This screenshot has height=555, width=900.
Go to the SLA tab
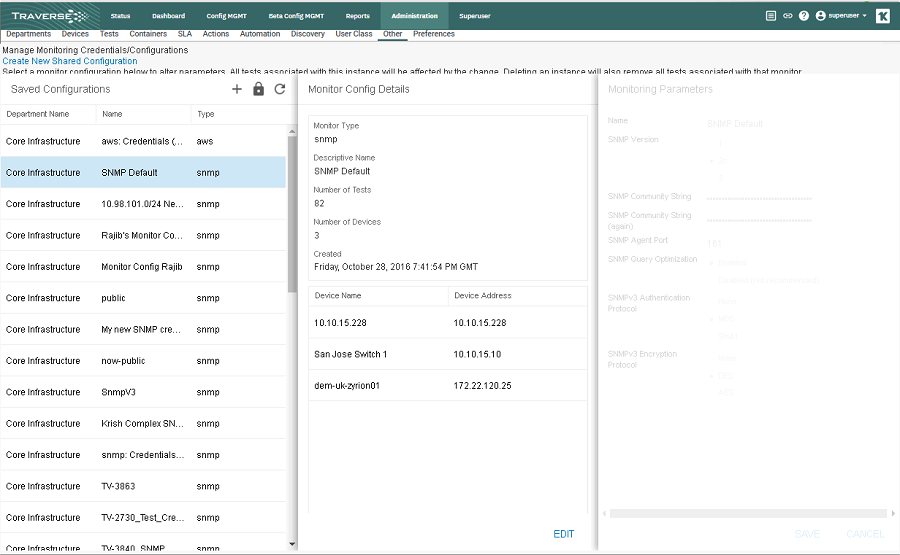[185, 34]
